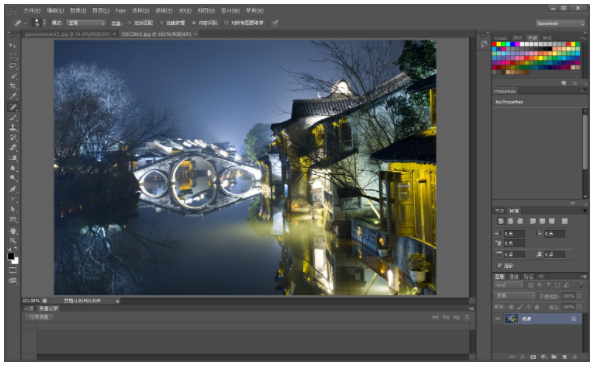Screen dimensions: 595x367
Task: Delete layer with Layers panel trash icon
Action: pyautogui.click(x=575, y=357)
